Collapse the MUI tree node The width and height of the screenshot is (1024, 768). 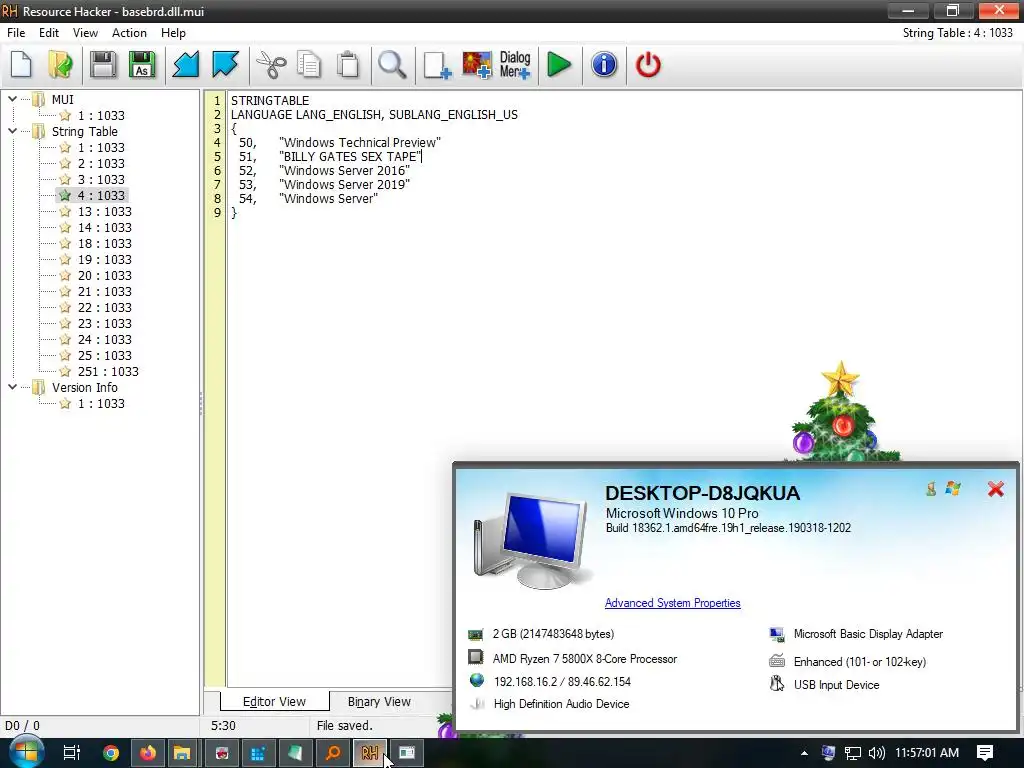[12, 99]
